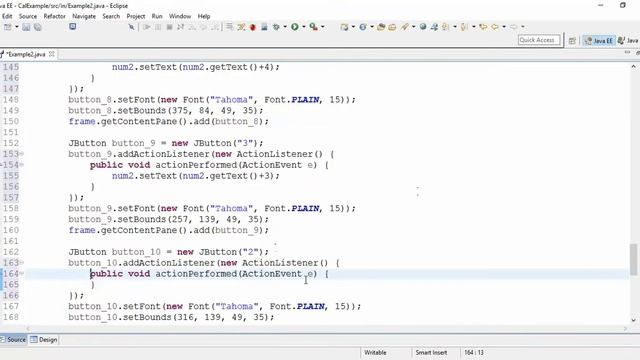Click the Save All icon
Screen dimensions: 640x360
(38, 27)
